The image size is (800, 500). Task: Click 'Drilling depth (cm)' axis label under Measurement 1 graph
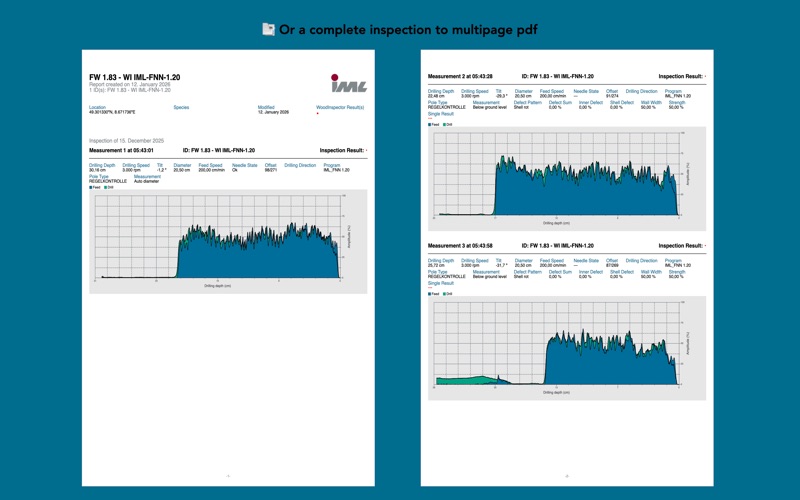[218, 286]
